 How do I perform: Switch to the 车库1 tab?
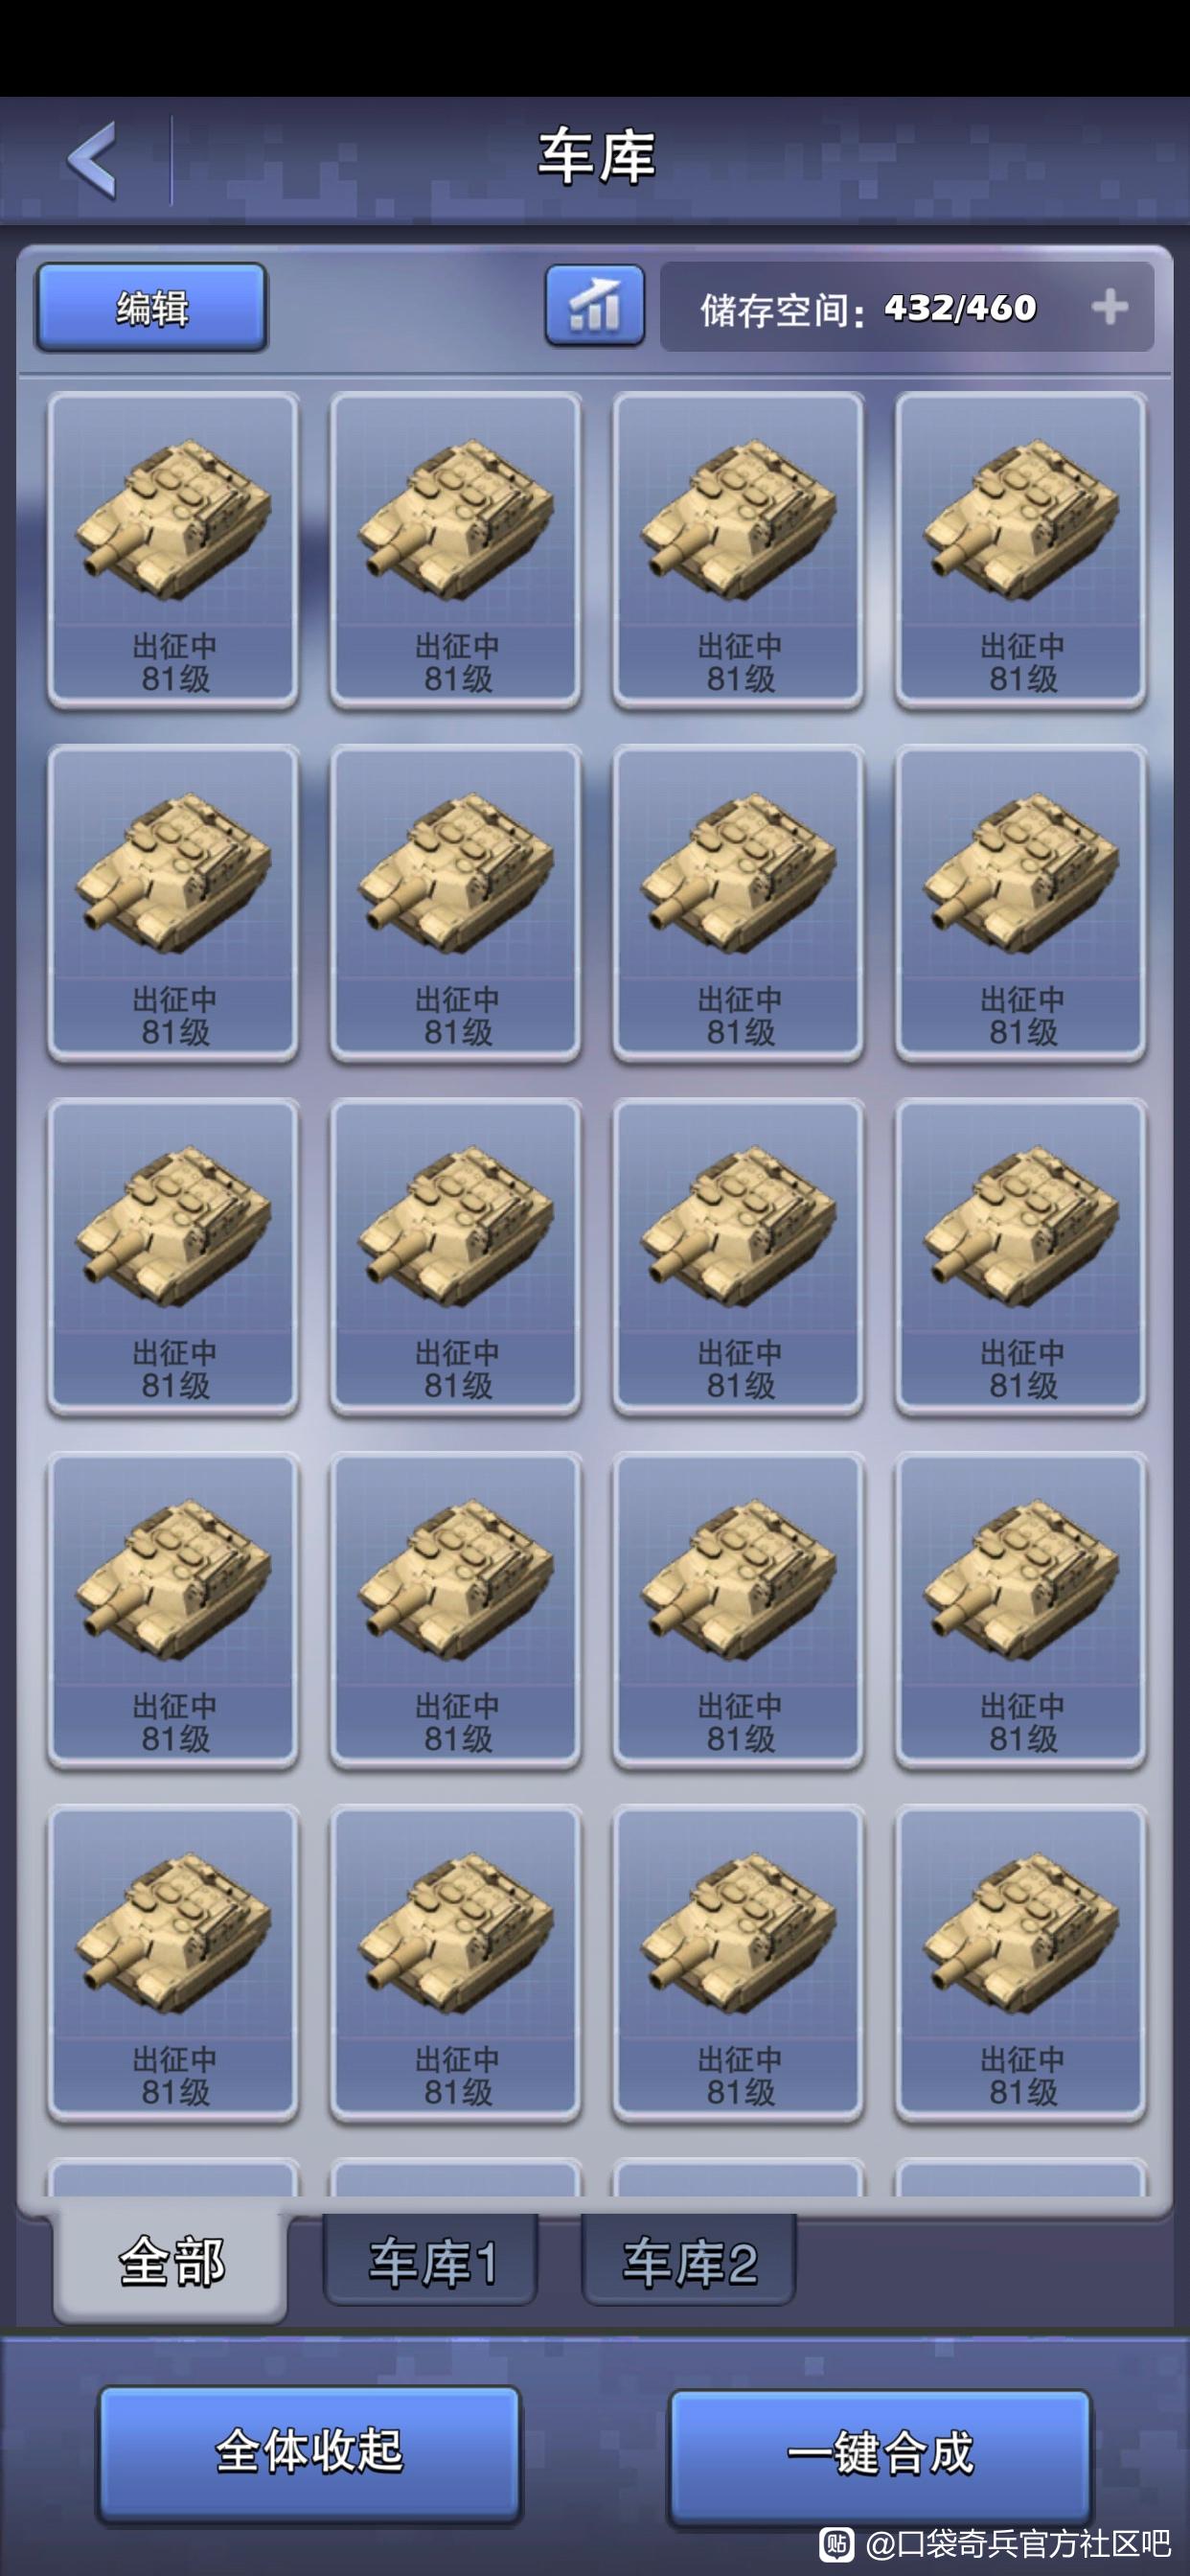431,2262
